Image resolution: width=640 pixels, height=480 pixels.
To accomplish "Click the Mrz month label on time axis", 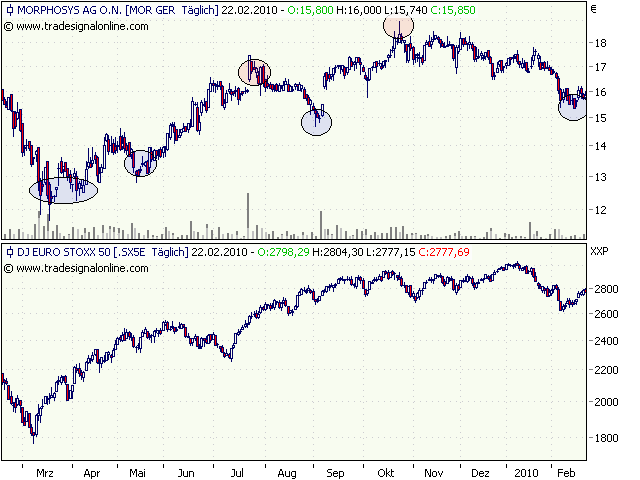I will click(x=45, y=473).
